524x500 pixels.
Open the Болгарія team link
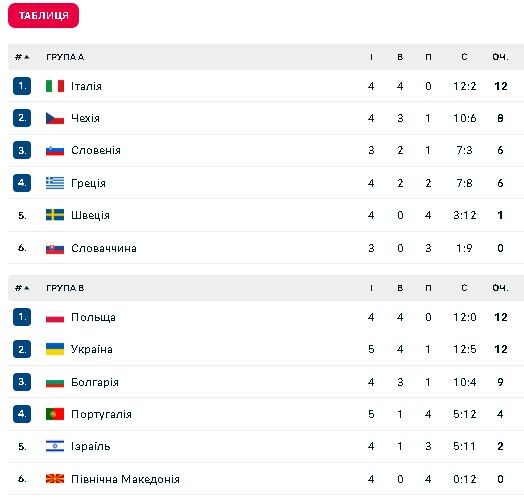tap(95, 382)
